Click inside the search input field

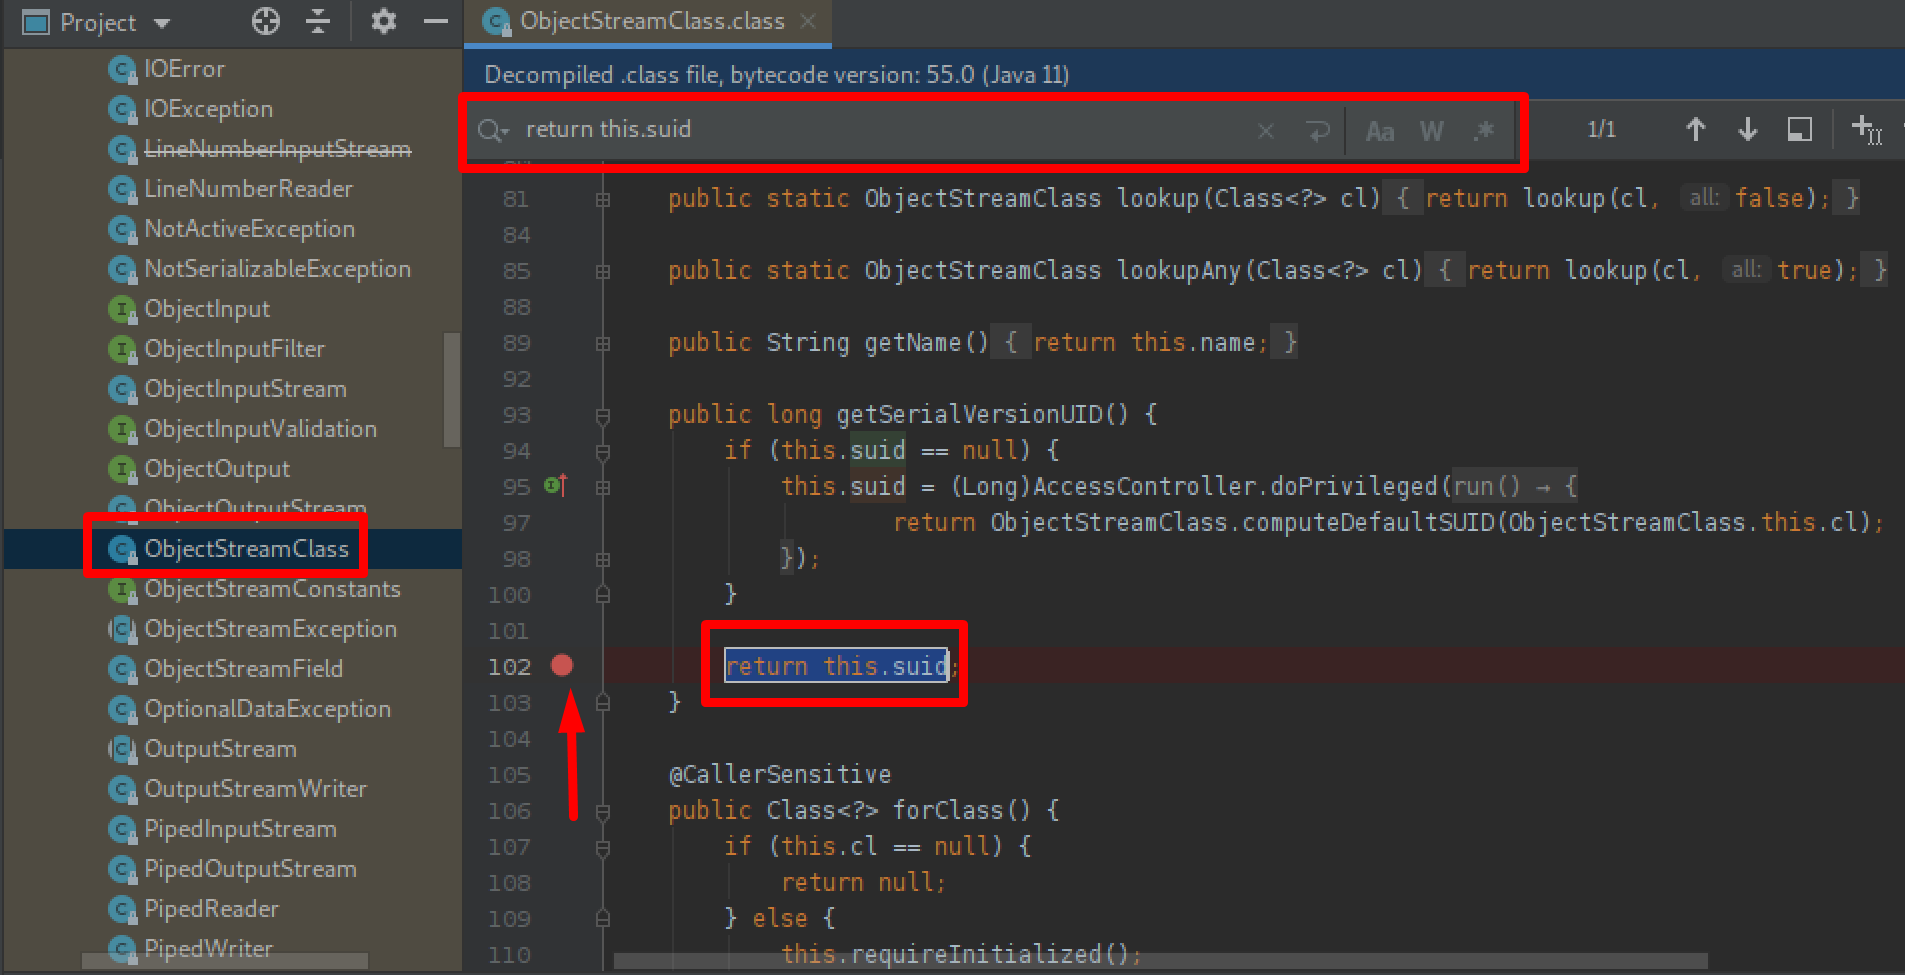click(850, 129)
